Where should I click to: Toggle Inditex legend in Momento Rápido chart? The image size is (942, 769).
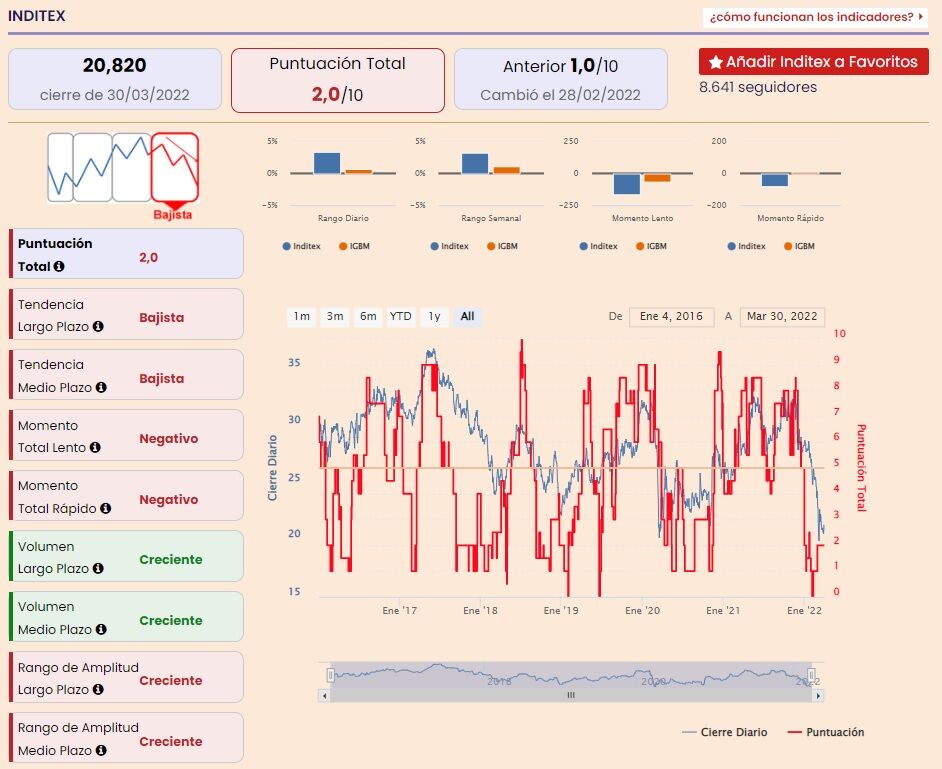746,246
